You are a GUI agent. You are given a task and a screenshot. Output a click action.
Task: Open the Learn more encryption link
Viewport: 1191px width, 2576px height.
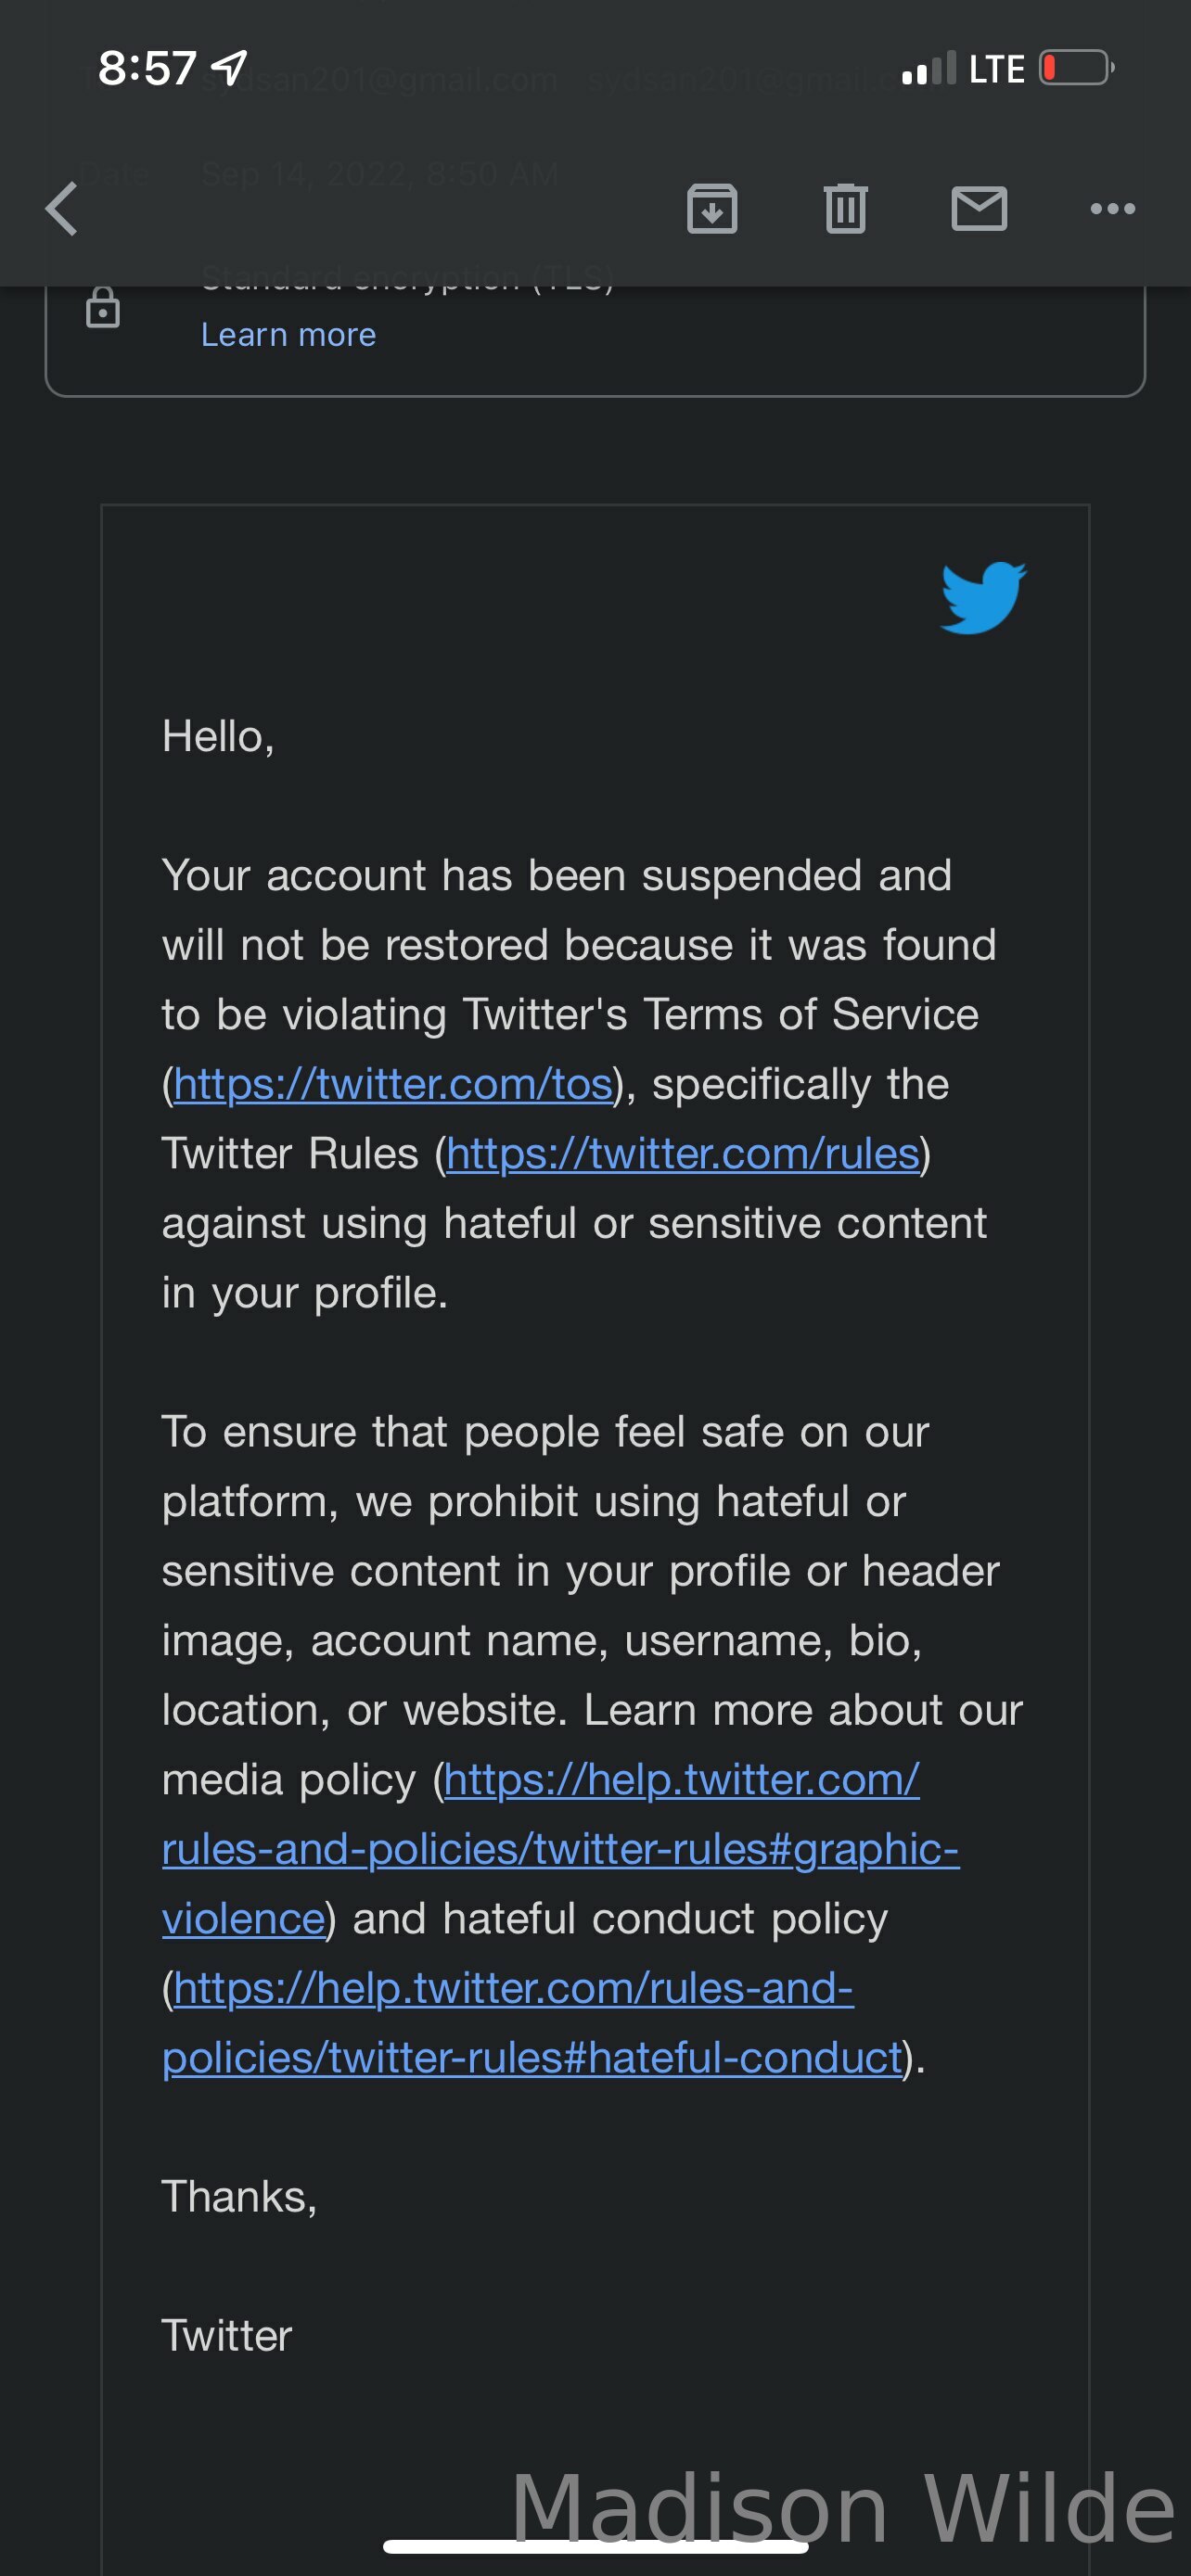pyautogui.click(x=288, y=334)
